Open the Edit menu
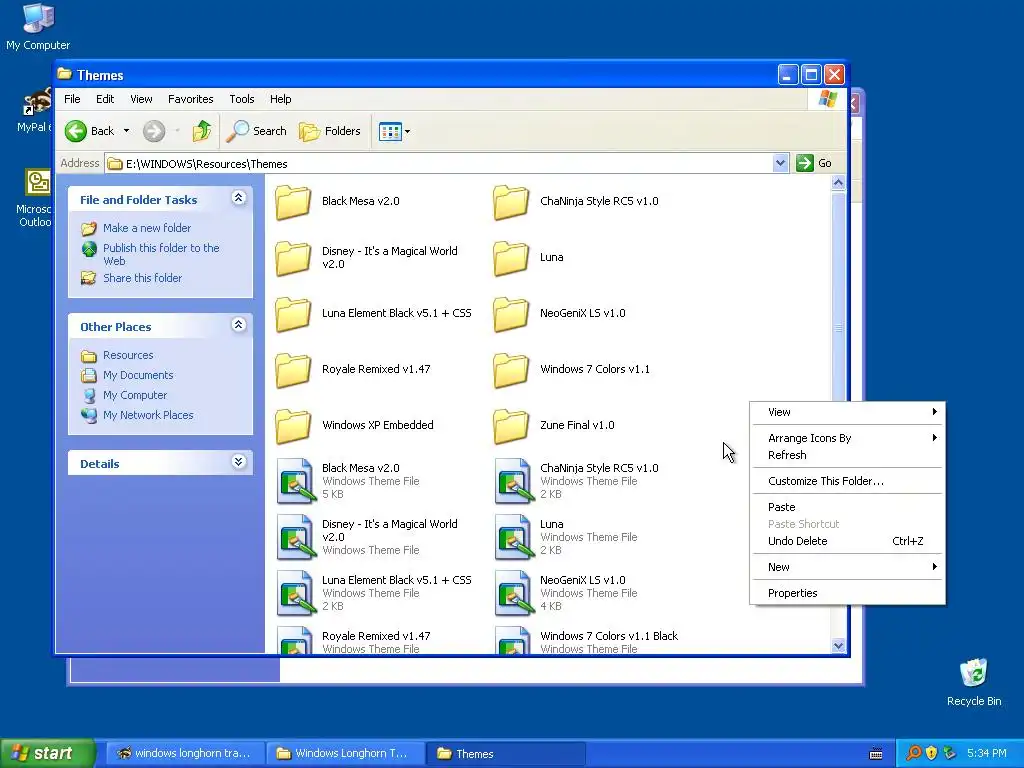Image resolution: width=1024 pixels, height=768 pixels. [105, 99]
